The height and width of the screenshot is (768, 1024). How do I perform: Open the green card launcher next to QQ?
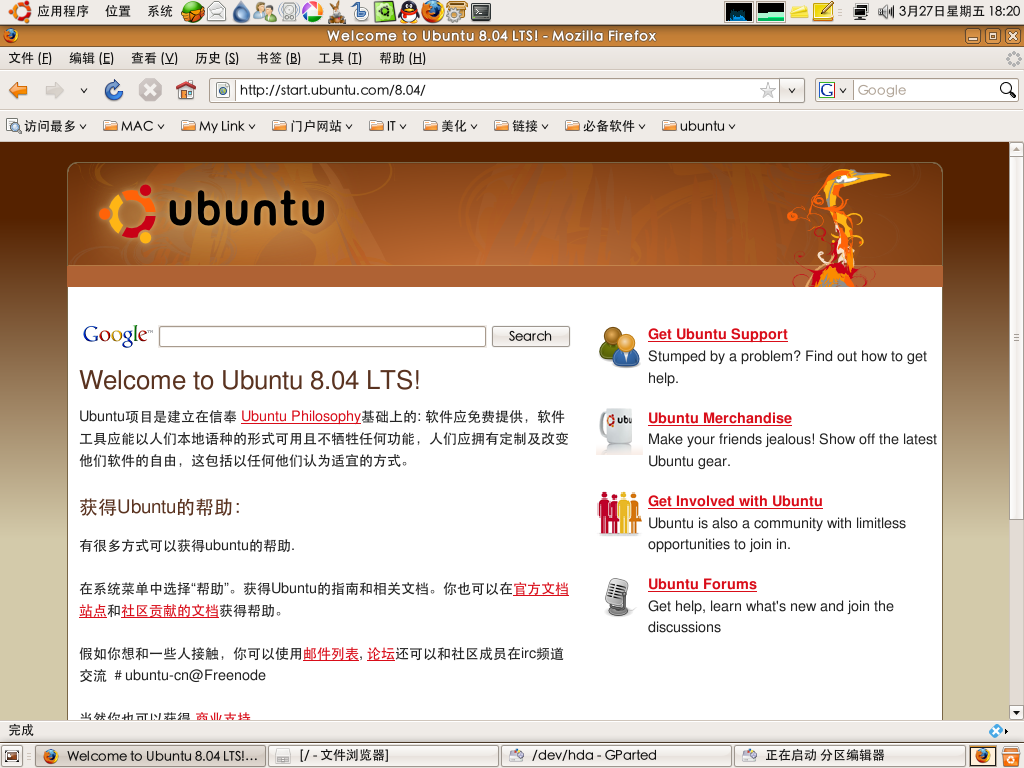pos(385,11)
